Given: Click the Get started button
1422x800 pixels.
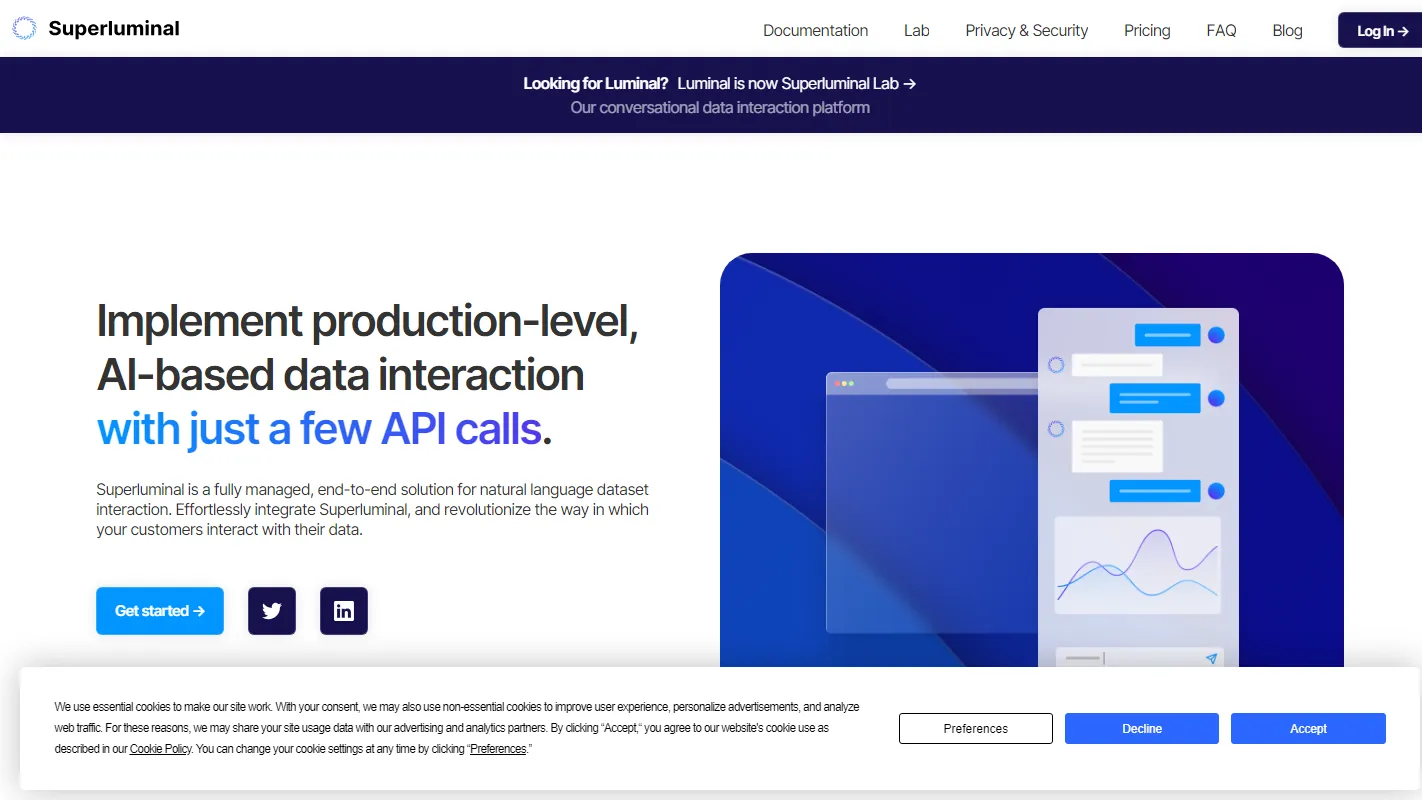Looking at the screenshot, I should pyautogui.click(x=160, y=611).
